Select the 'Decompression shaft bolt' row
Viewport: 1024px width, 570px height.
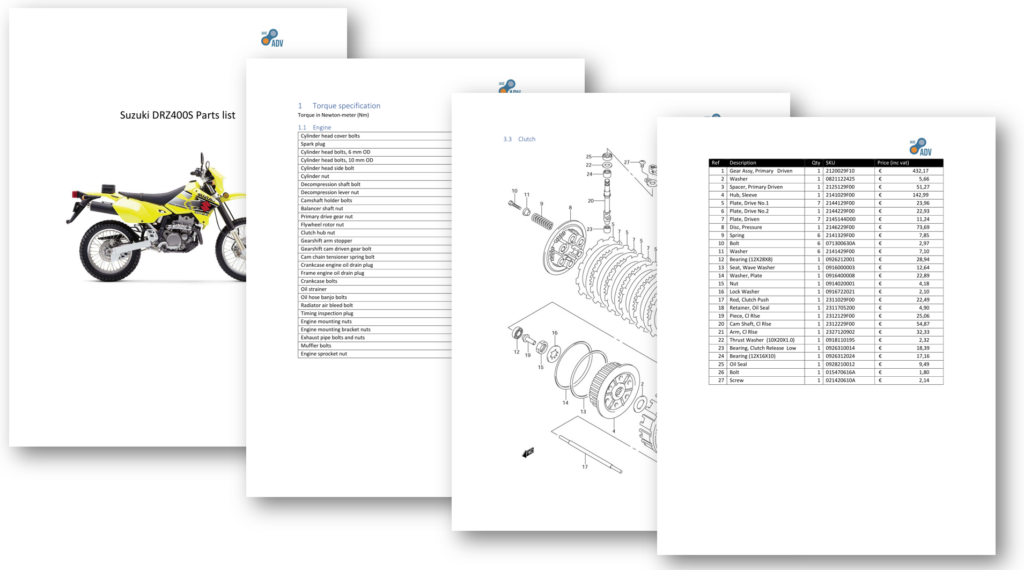tap(375, 184)
